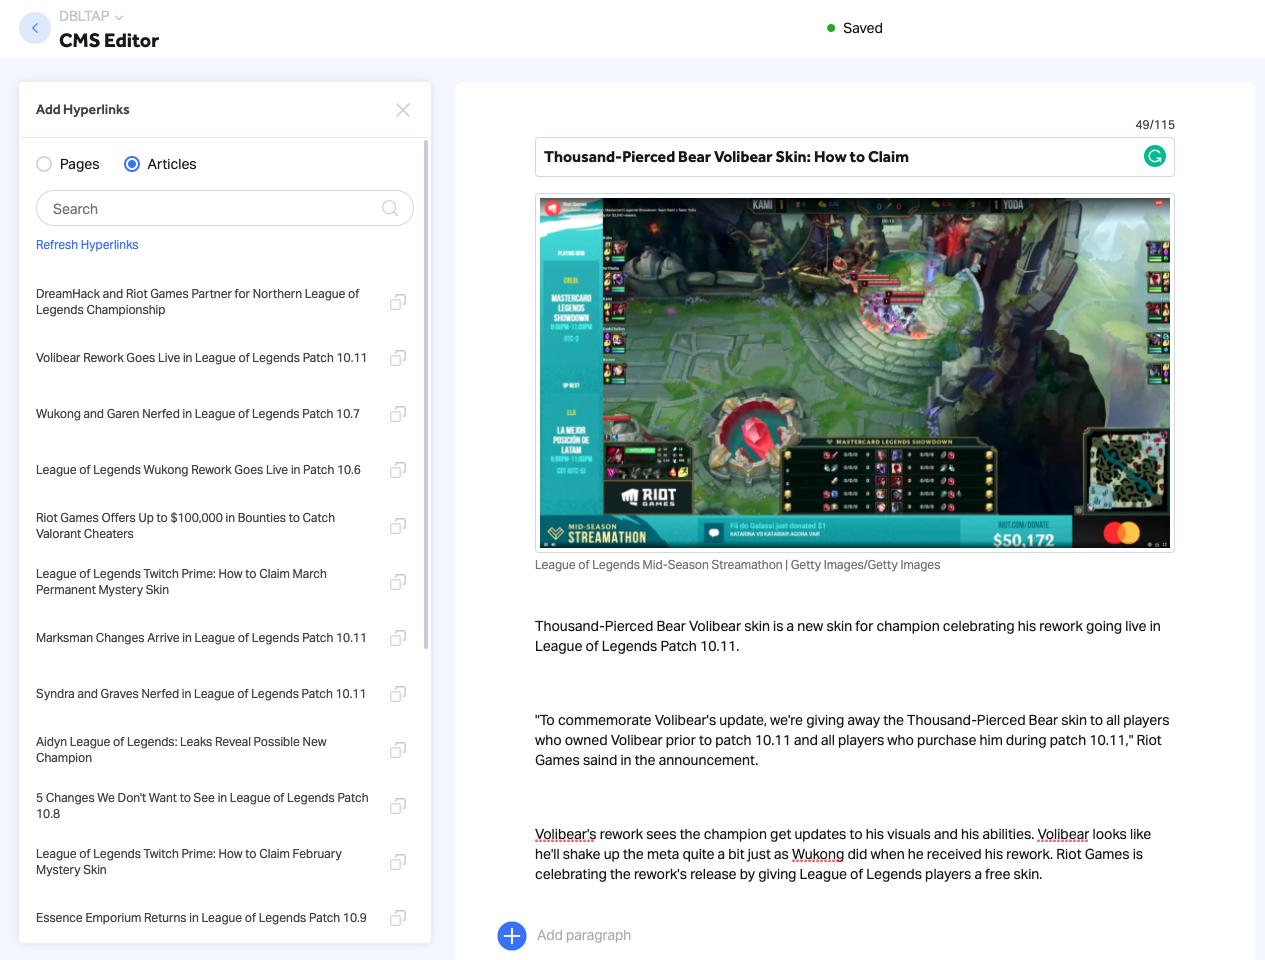Click the hyperlink Search field
This screenshot has height=960, width=1265.
click(225, 208)
